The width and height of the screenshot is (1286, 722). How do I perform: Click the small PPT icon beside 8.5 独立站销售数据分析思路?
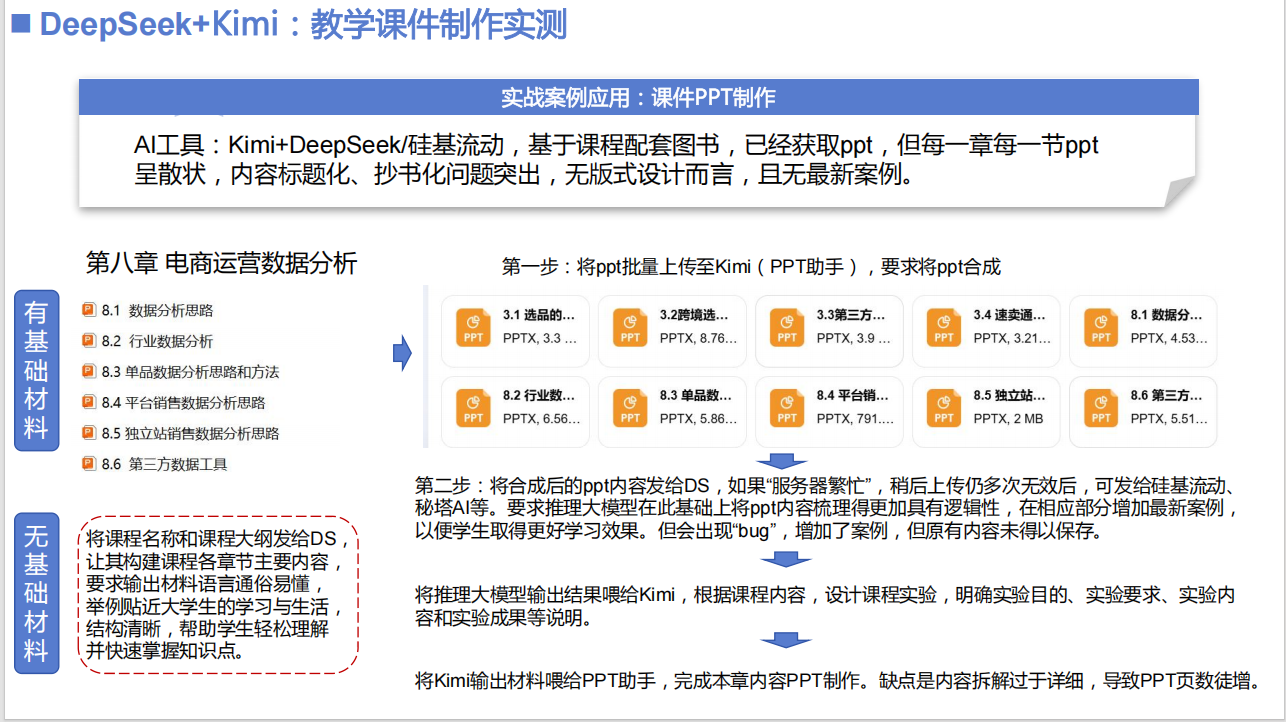(x=88, y=433)
